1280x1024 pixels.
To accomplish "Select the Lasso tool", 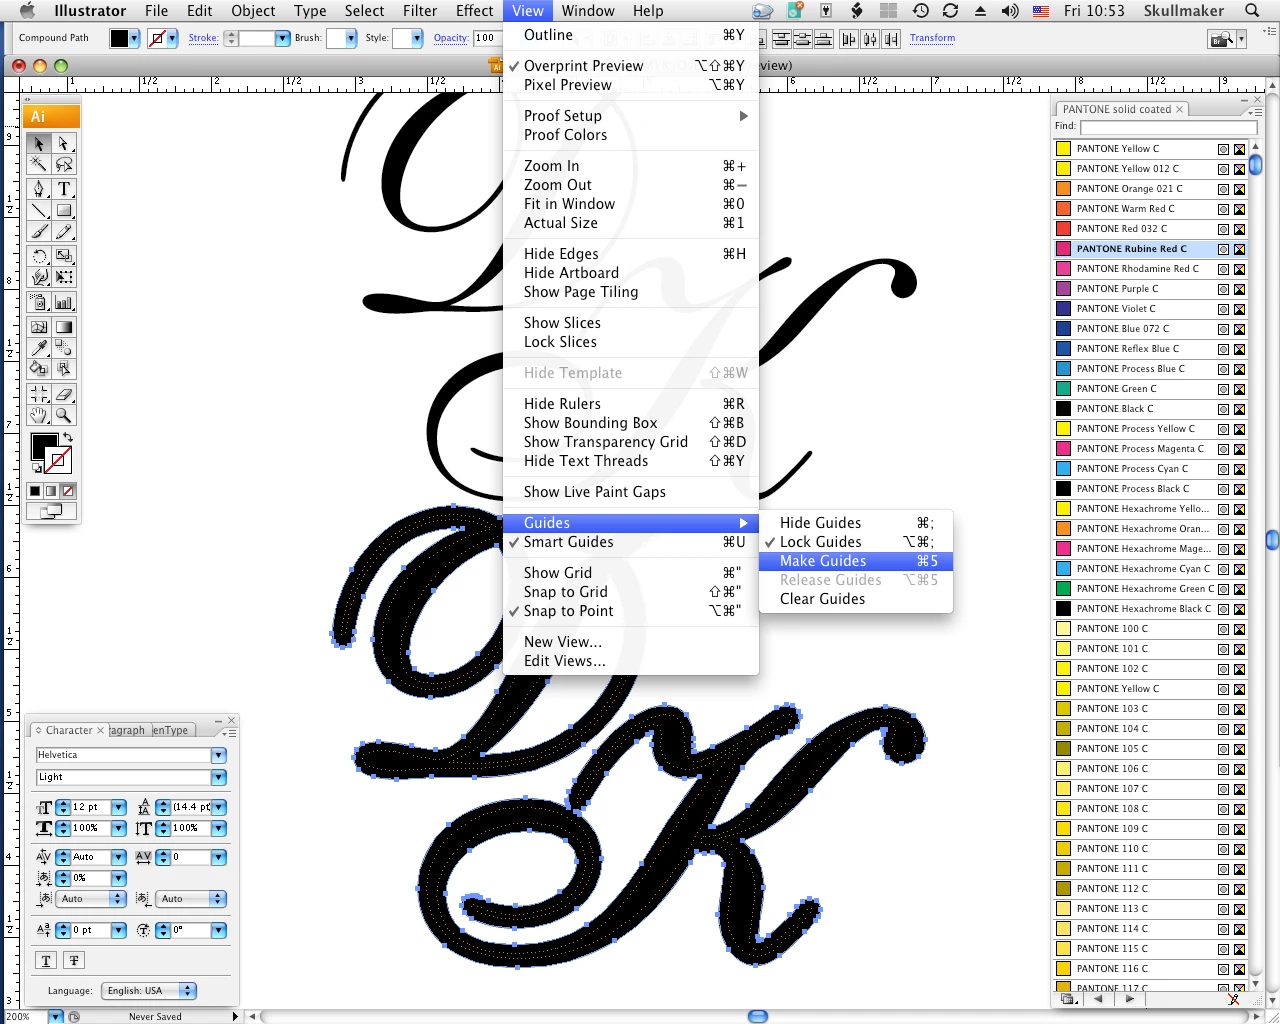I will click(x=64, y=164).
